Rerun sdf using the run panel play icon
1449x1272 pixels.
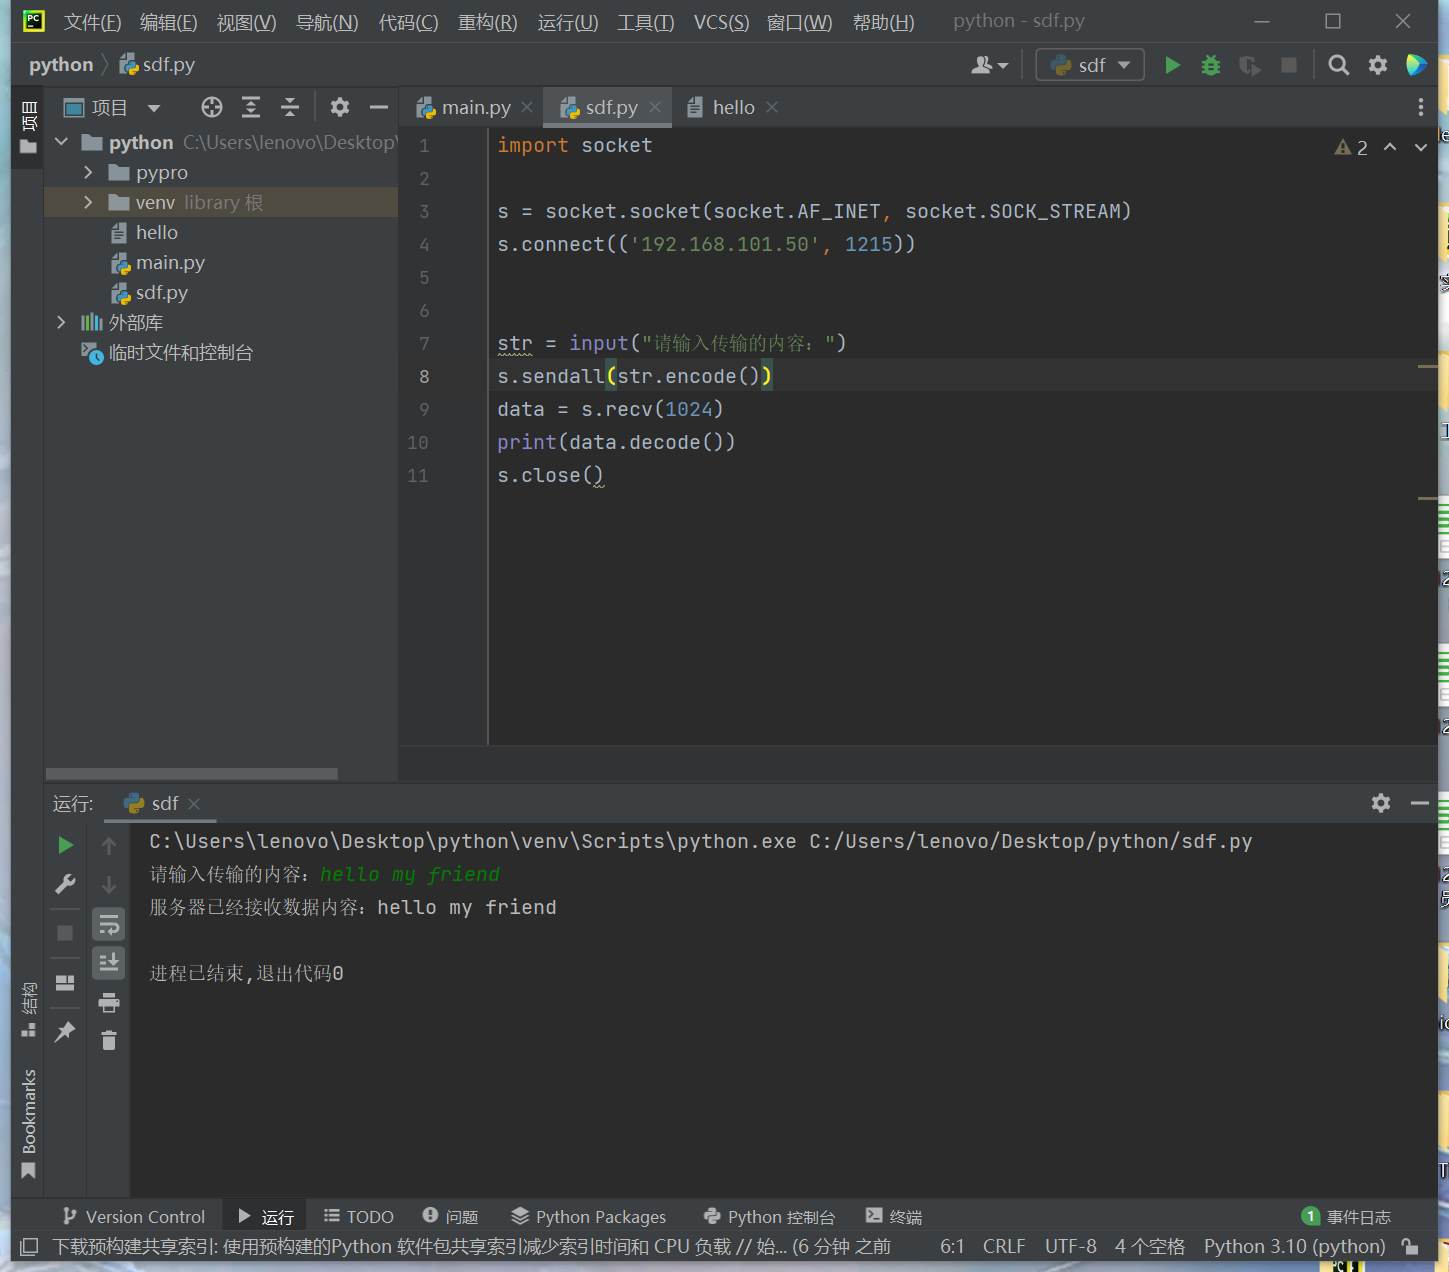[x=65, y=845]
